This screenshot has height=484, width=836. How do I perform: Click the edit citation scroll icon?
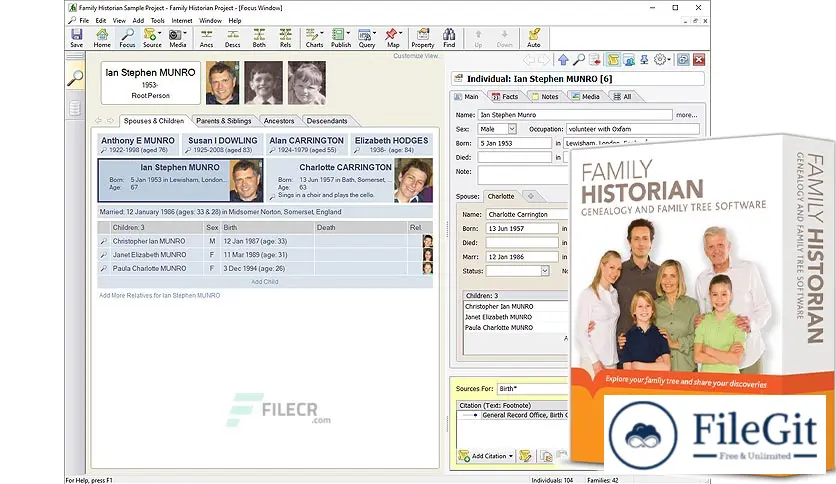525,456
